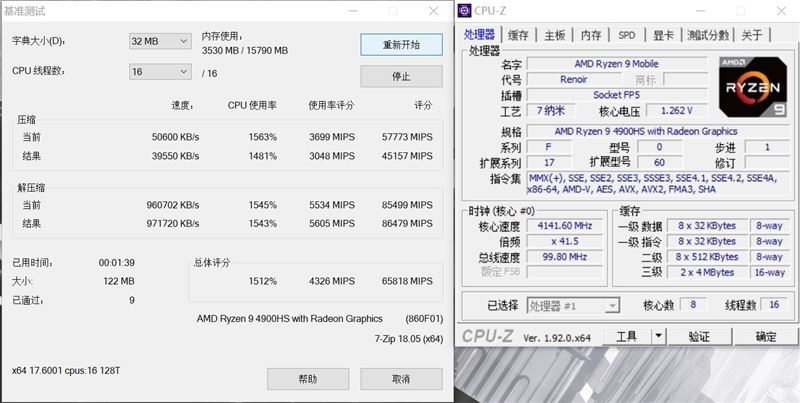Close the 基准测试 benchmark window
Viewport: 800px width, 403px height.
[433, 11]
